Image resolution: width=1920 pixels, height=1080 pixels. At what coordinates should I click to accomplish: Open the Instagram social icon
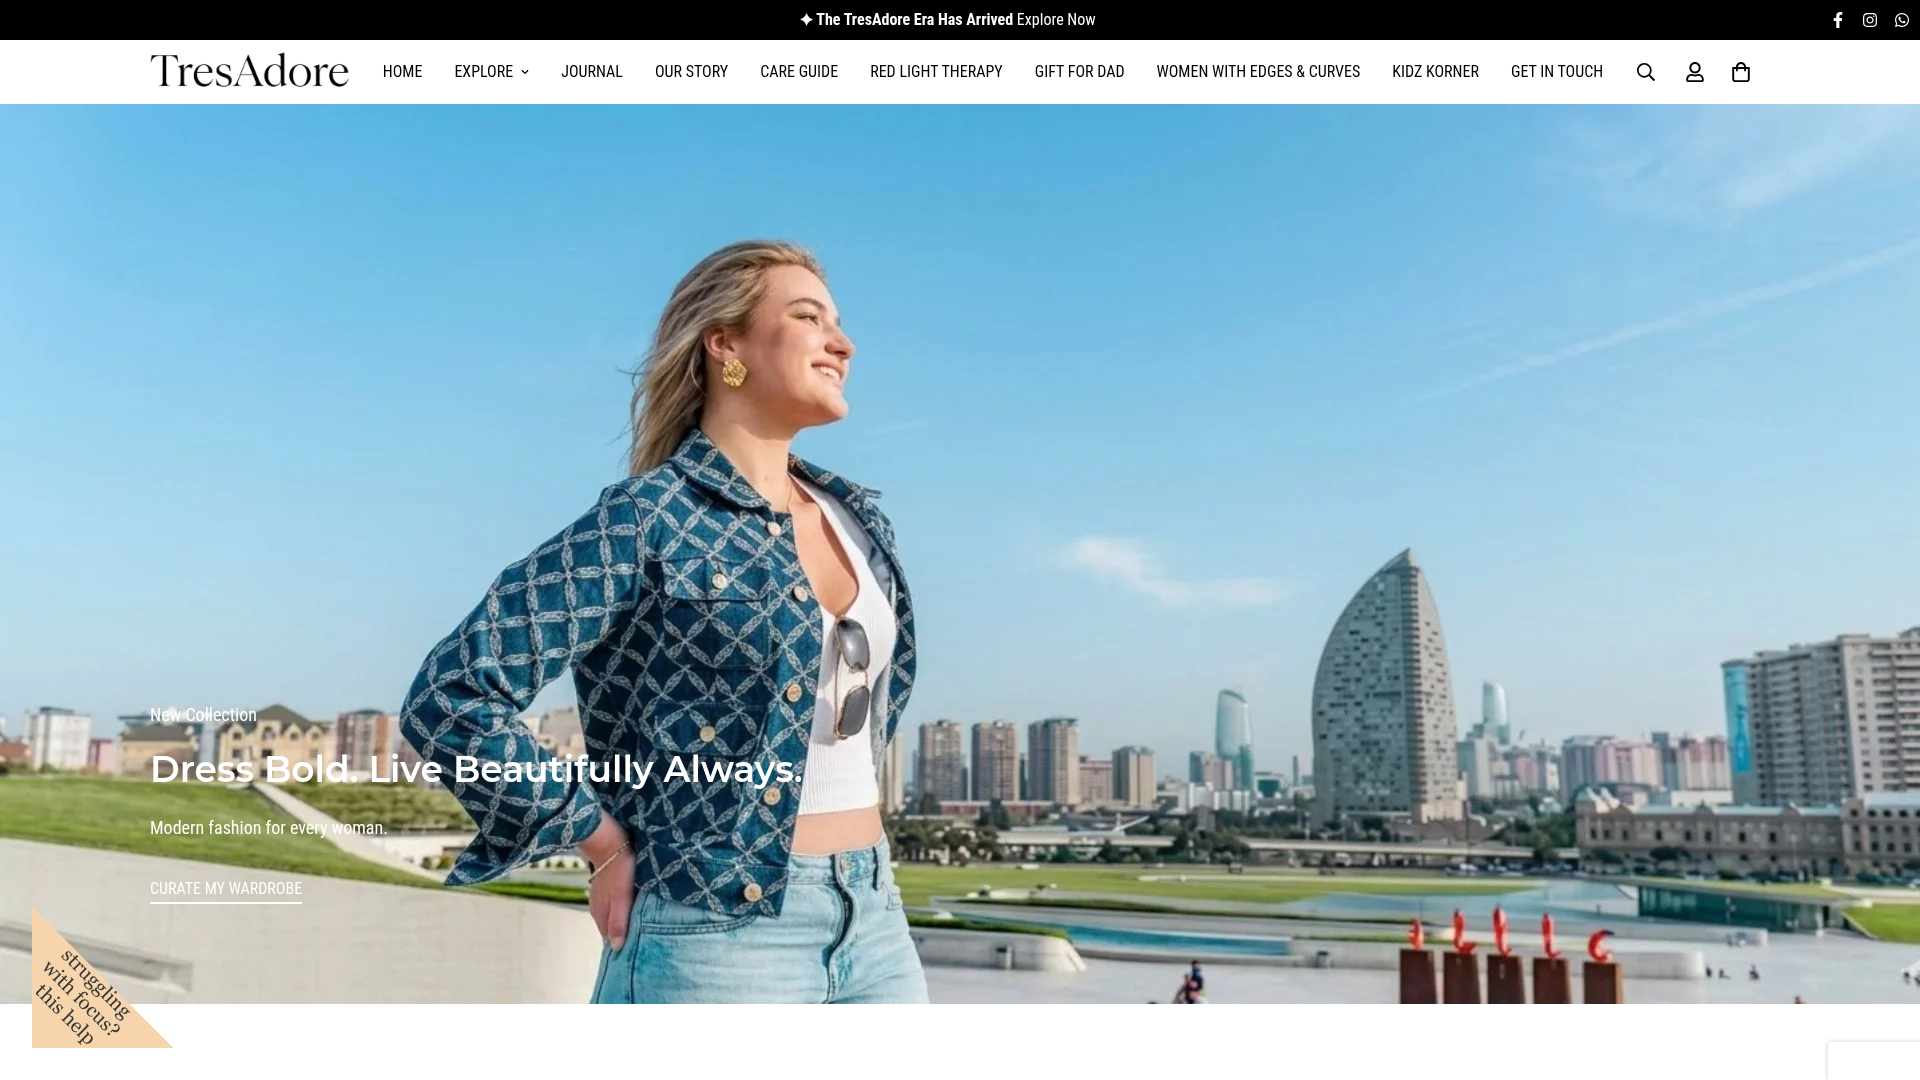1870,20
